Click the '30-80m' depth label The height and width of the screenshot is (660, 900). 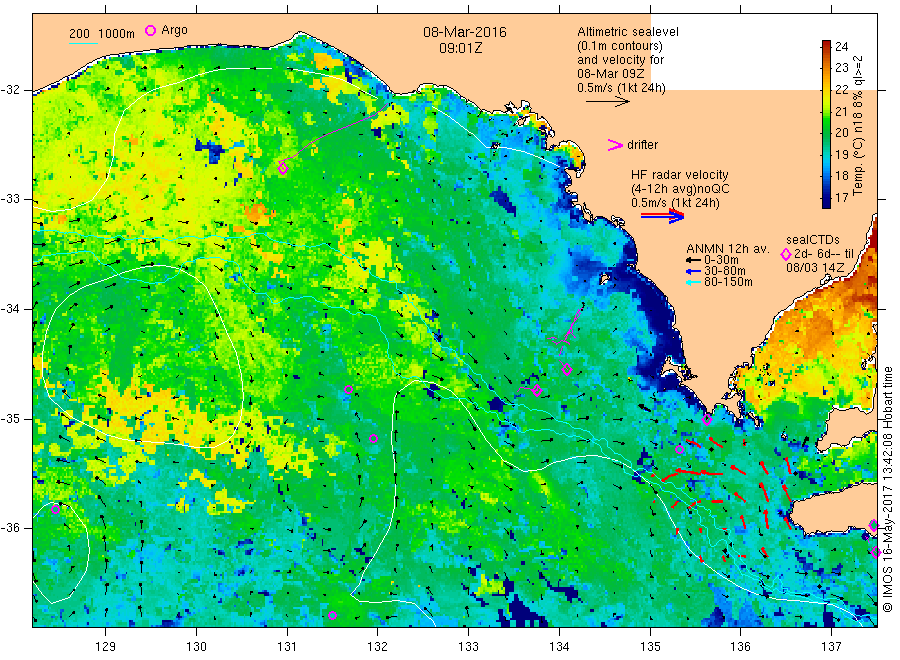(725, 271)
